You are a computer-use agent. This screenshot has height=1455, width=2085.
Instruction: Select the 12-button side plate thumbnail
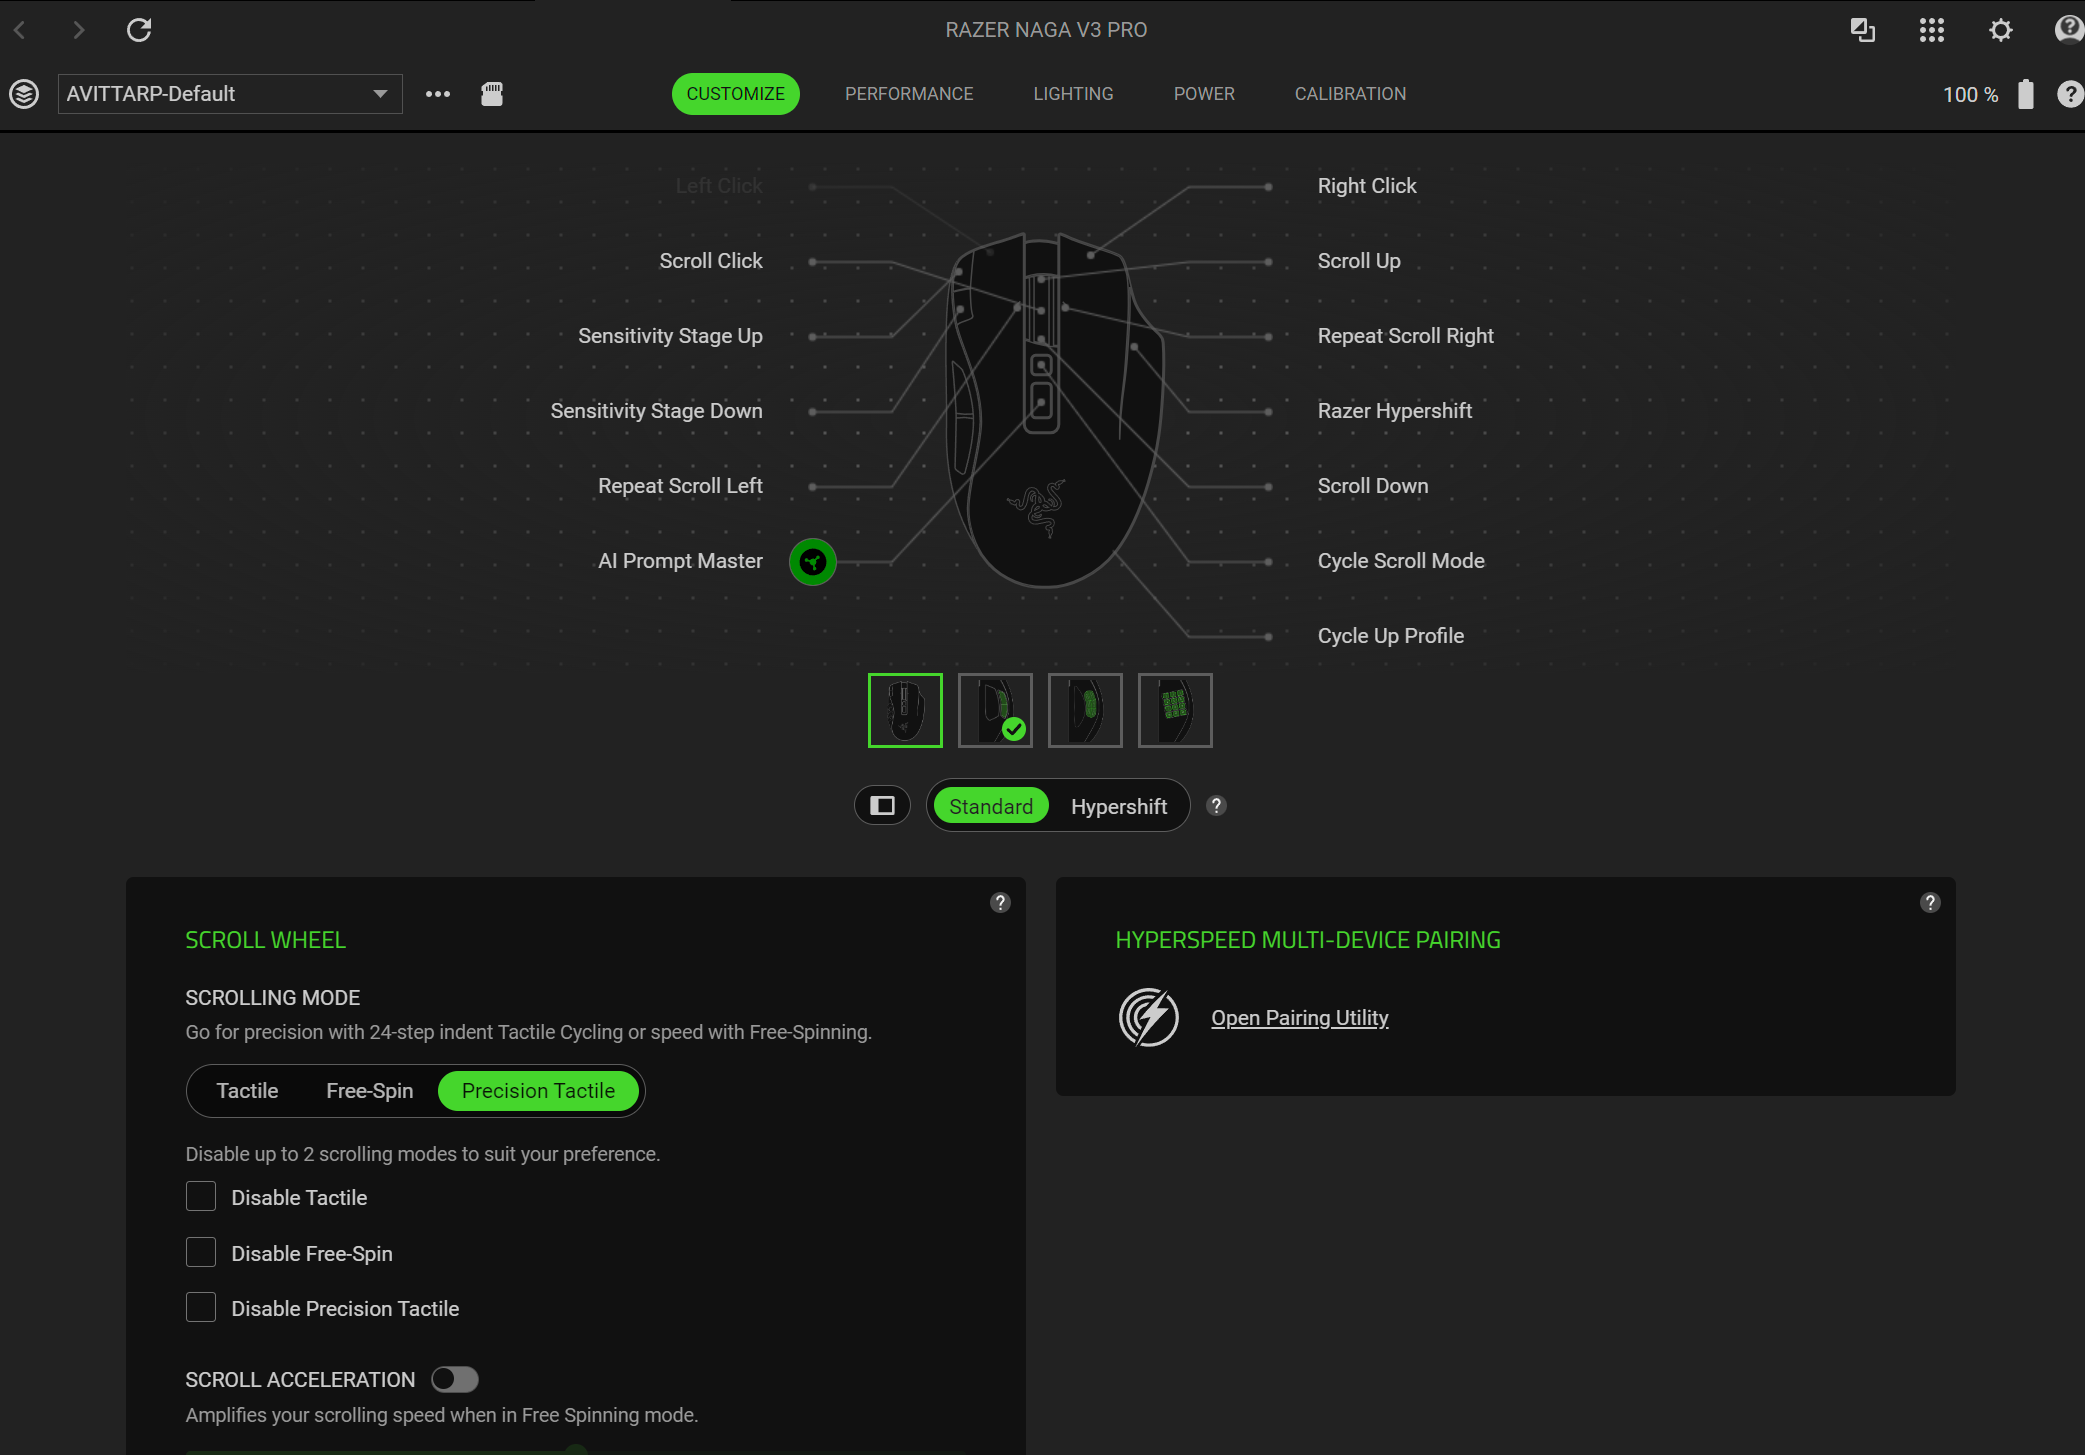(x=1175, y=710)
